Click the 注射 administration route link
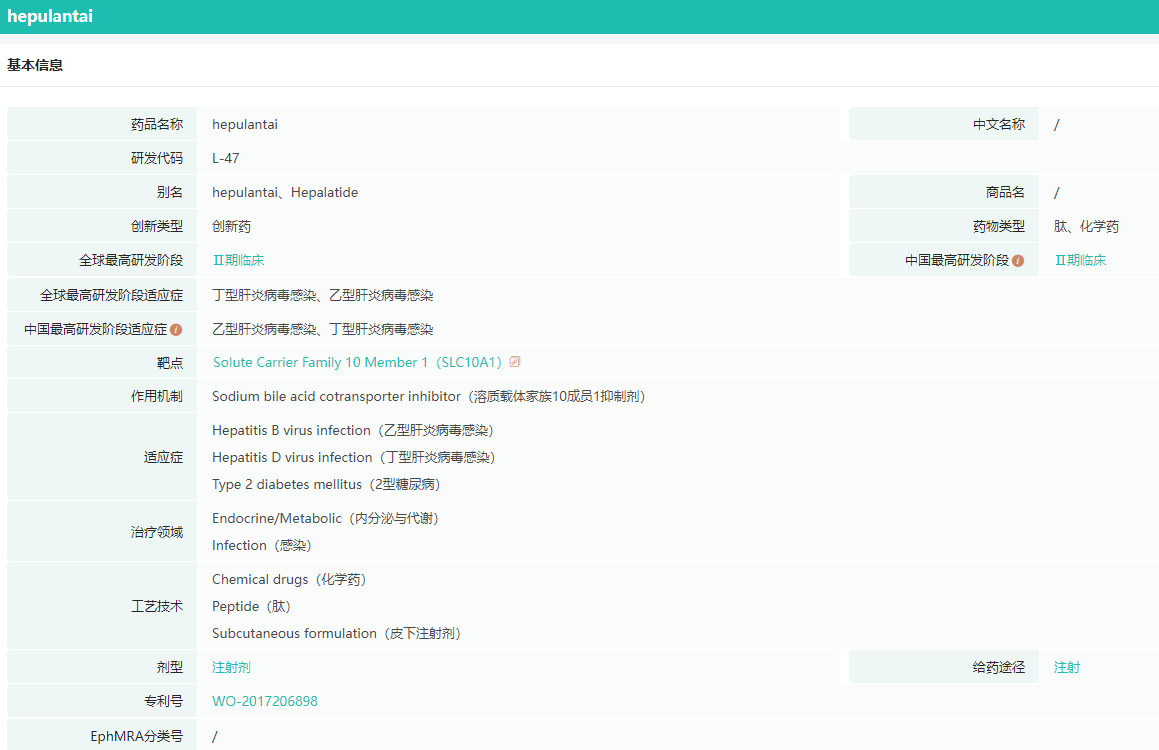Screen dimensions: 1159x750 coord(1067,667)
